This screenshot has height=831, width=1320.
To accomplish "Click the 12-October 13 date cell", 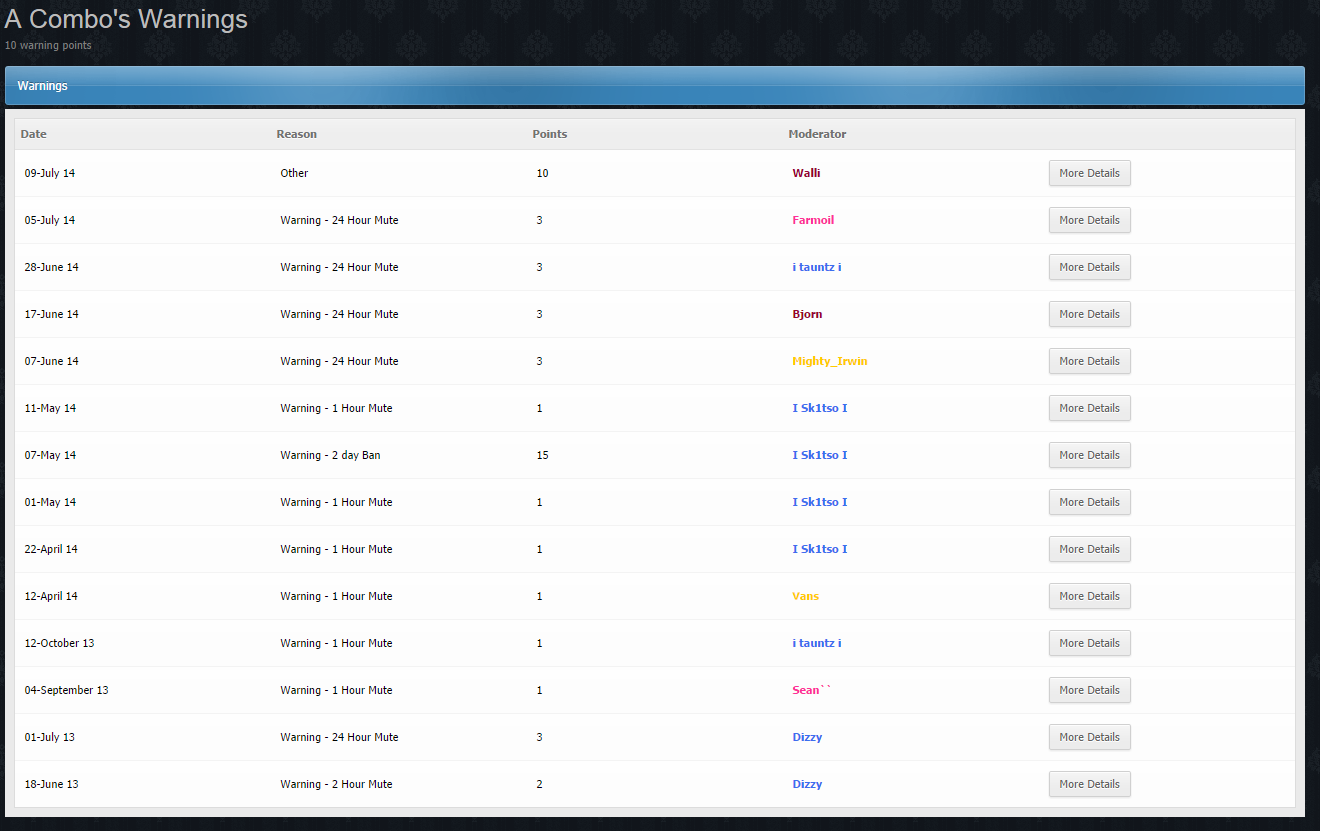I will pos(59,643).
